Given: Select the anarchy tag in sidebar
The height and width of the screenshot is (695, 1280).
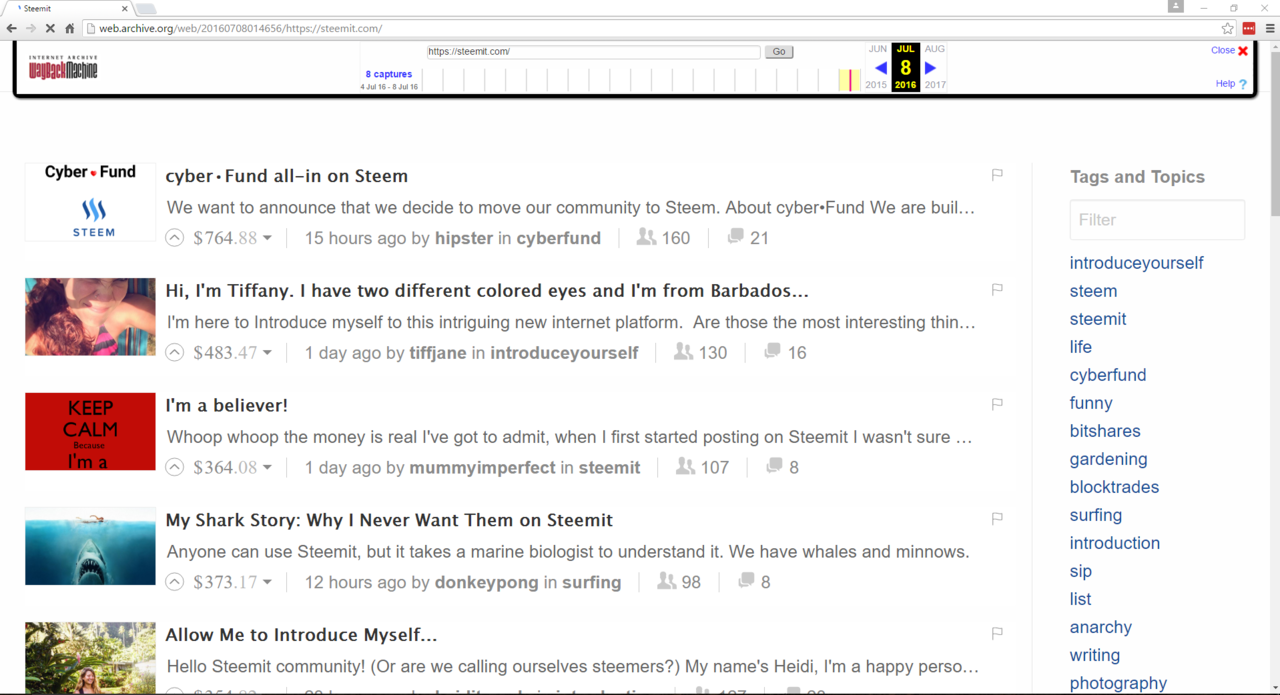Looking at the screenshot, I should [x=1100, y=627].
